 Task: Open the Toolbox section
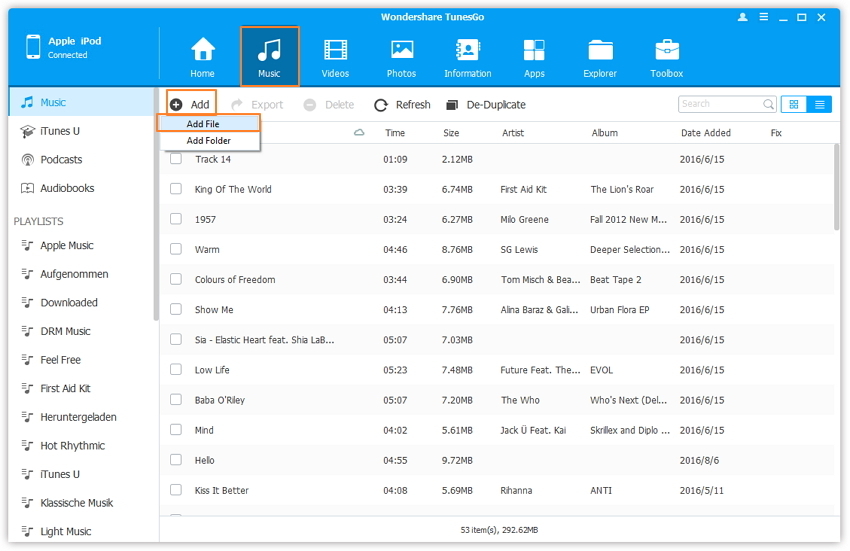tap(667, 57)
